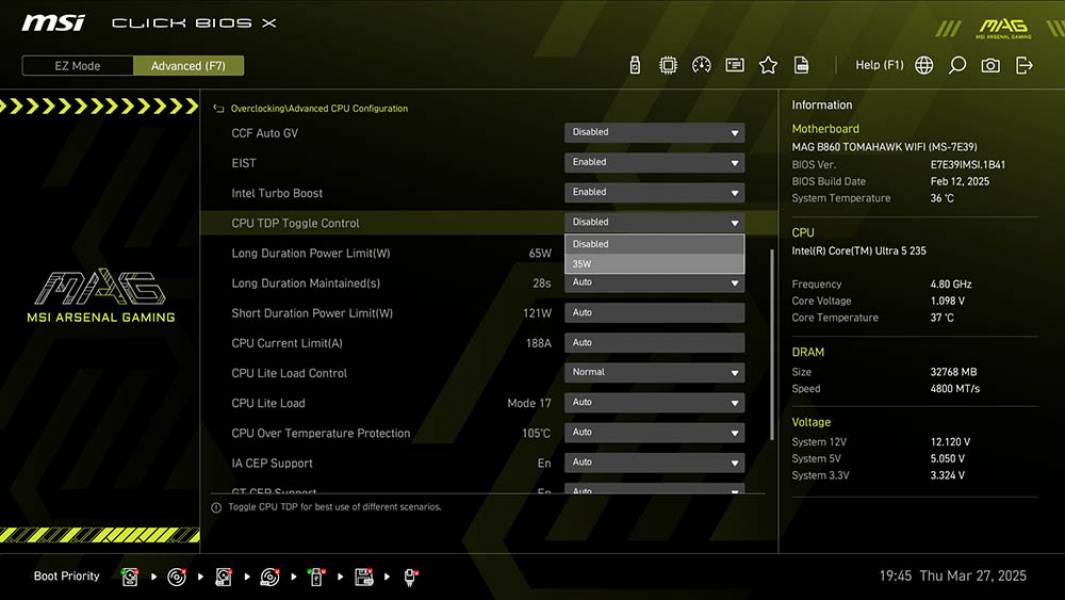This screenshot has width=1065, height=600.
Task: Click the Boot Priority label
Action: (x=67, y=576)
